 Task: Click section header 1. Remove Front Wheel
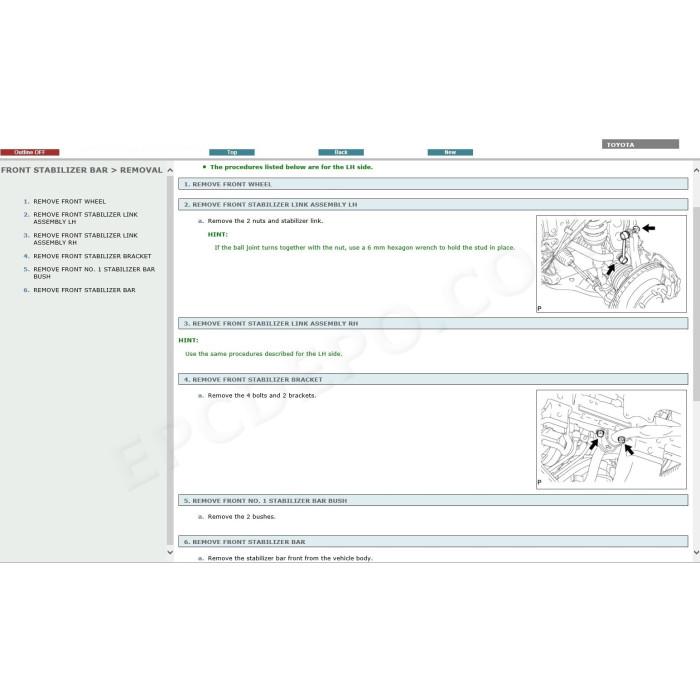point(433,184)
